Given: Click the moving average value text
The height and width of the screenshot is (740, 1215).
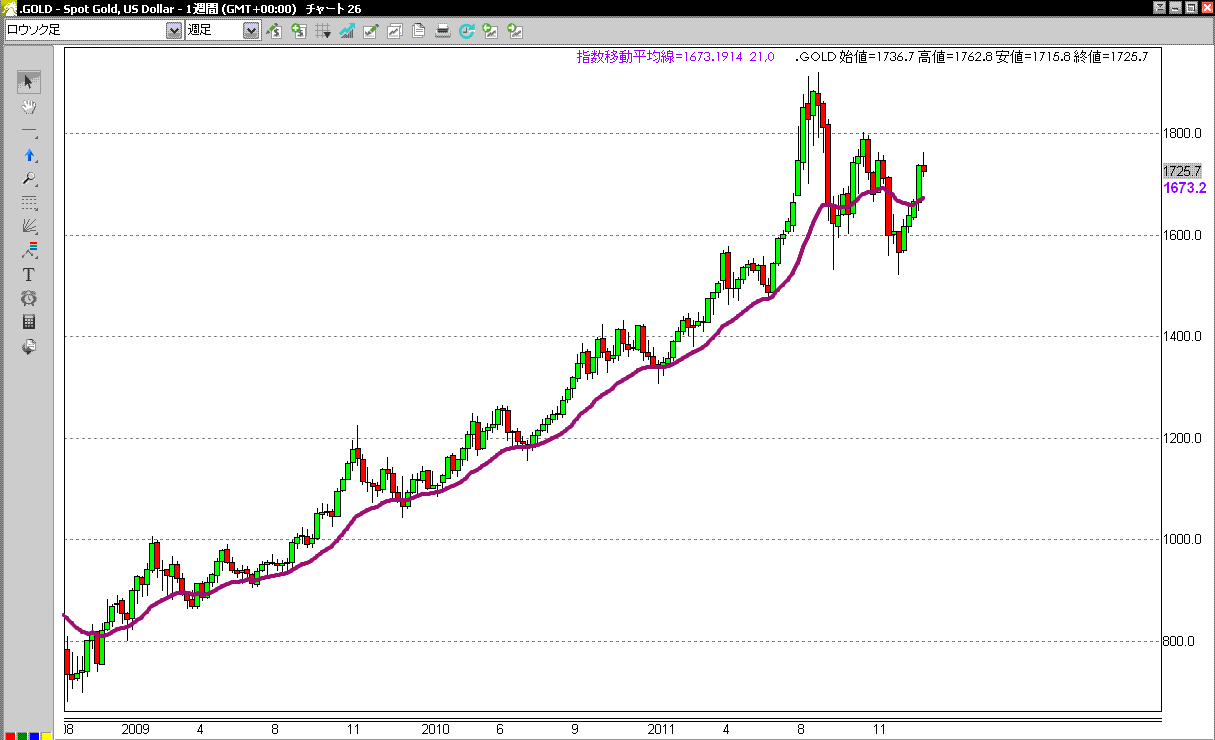Looking at the screenshot, I should (675, 57).
